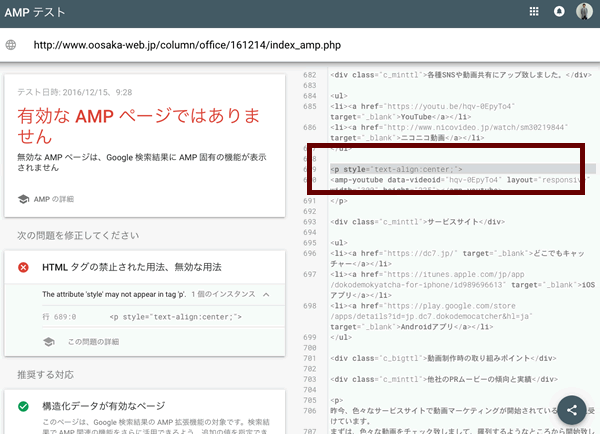Click the tested URL input field
Image resolution: width=600 pixels, height=434 pixels.
click(187, 45)
